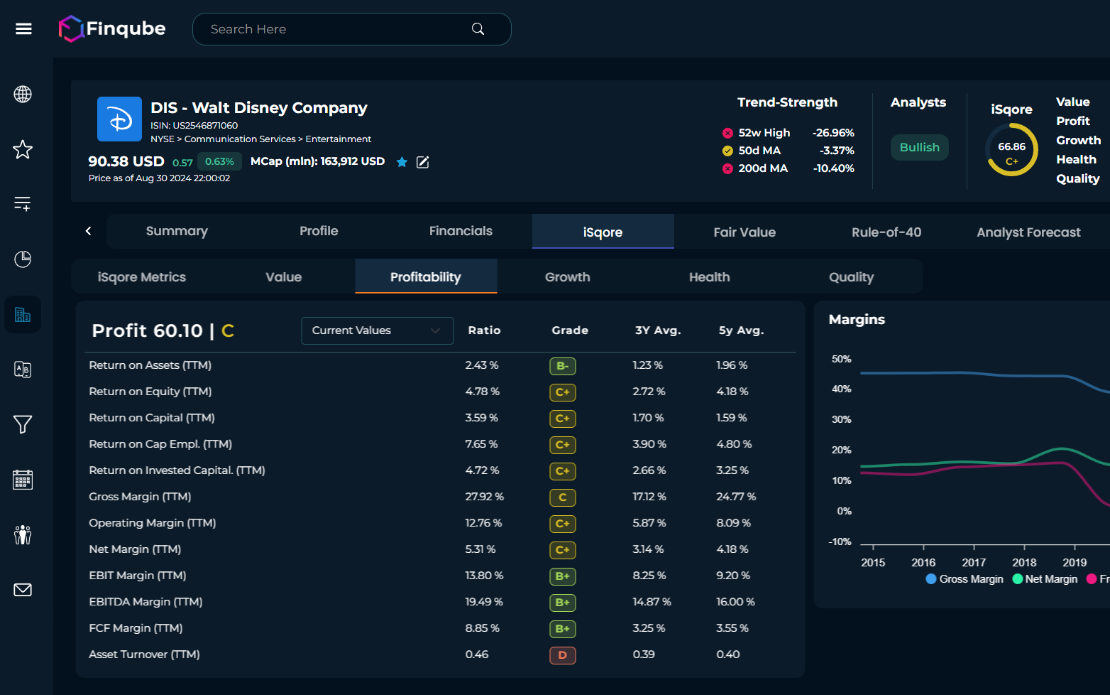Click the C+ grade badge for Return on Equity

click(563, 392)
